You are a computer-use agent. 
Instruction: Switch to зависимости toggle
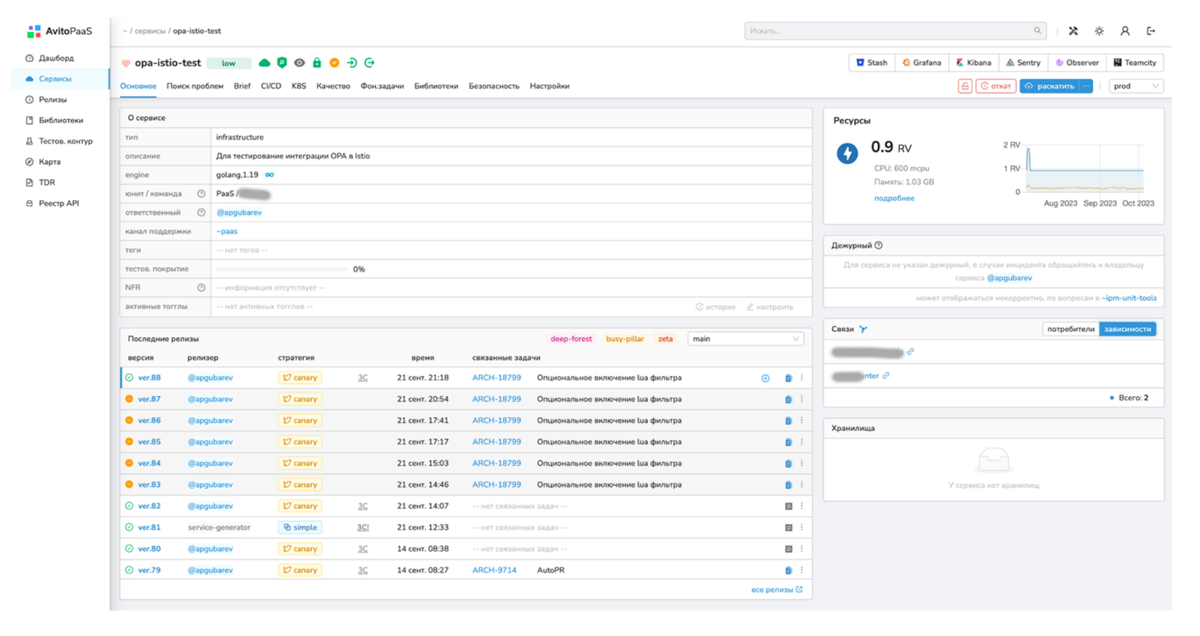tap(1128, 329)
